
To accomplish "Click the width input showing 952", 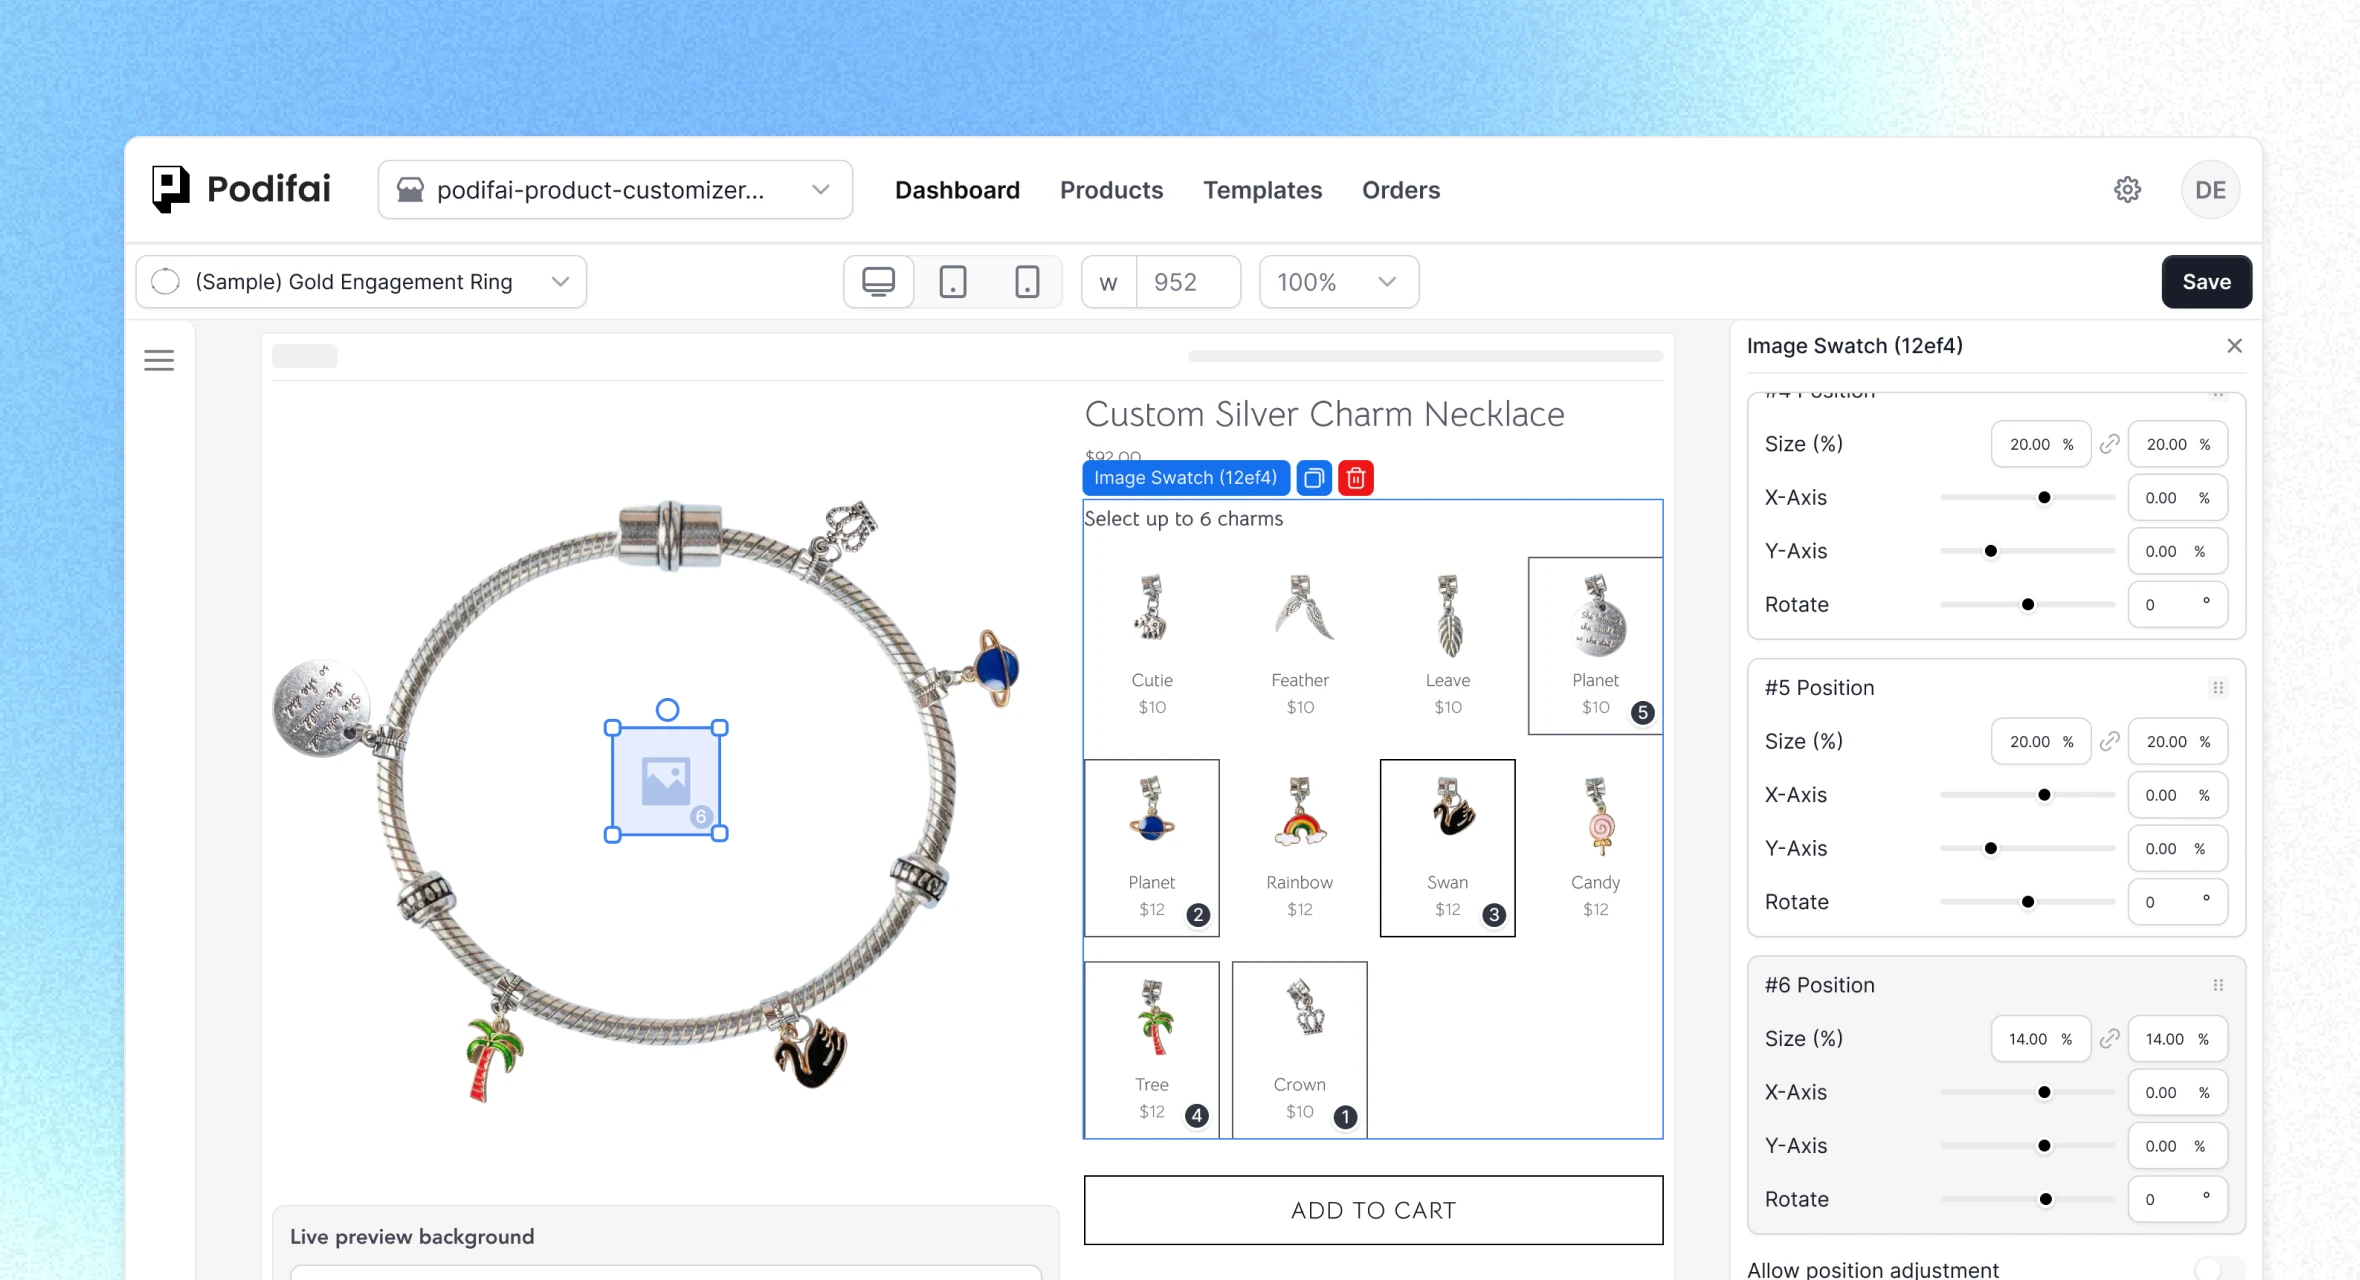I will coord(1187,281).
